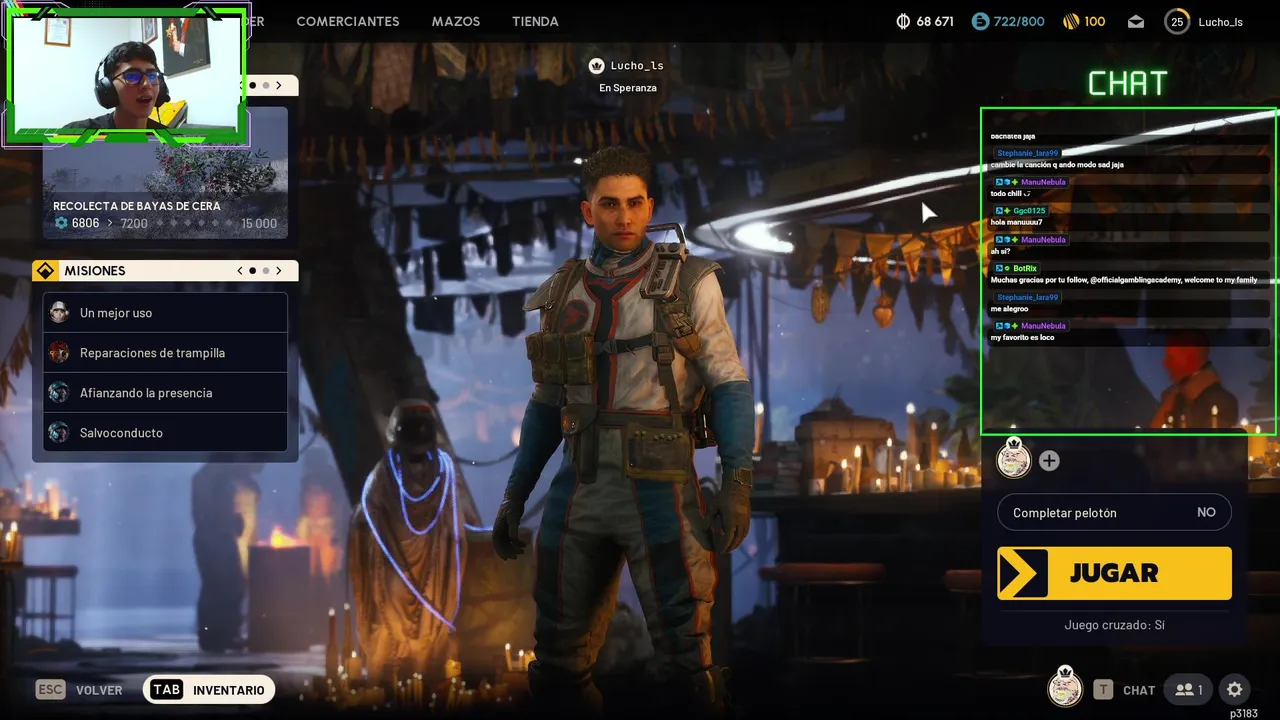
Task: Click the Un mejor uso trader portrait
Action: (x=59, y=312)
